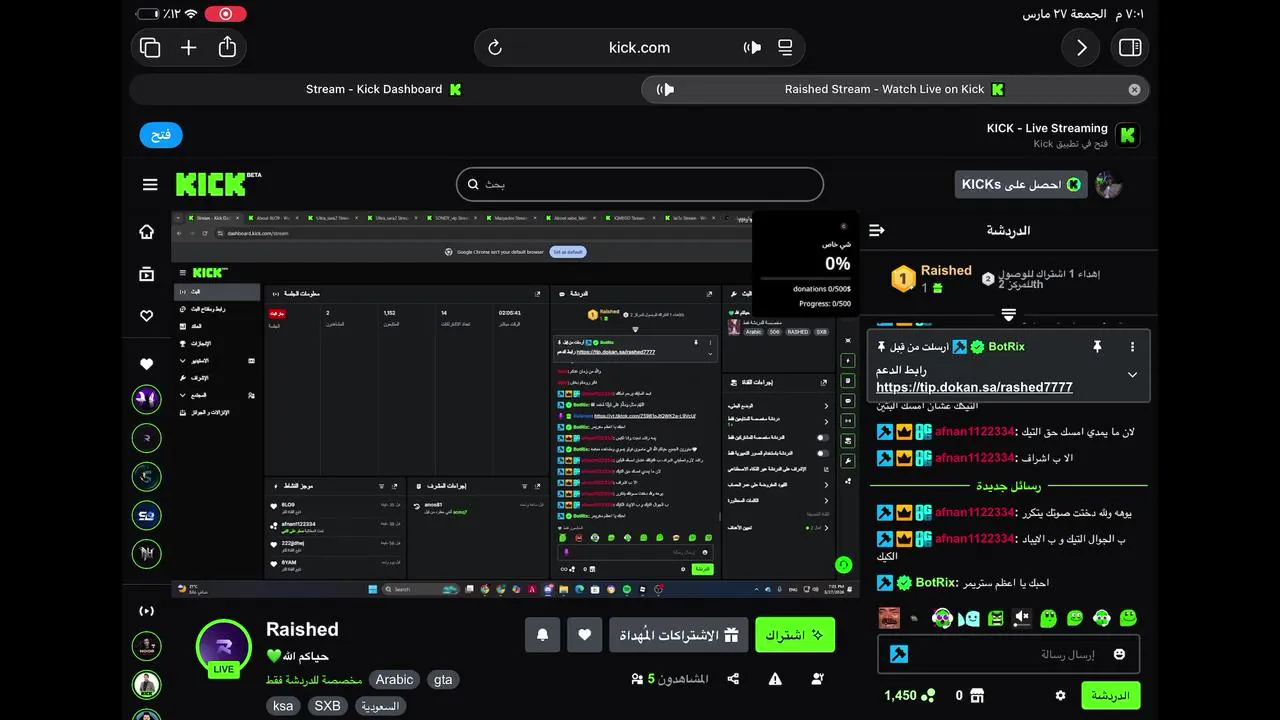Image resolution: width=1280 pixels, height=720 pixels.
Task: Open the S2 followed channel avatar in sidebar
Action: point(147,514)
